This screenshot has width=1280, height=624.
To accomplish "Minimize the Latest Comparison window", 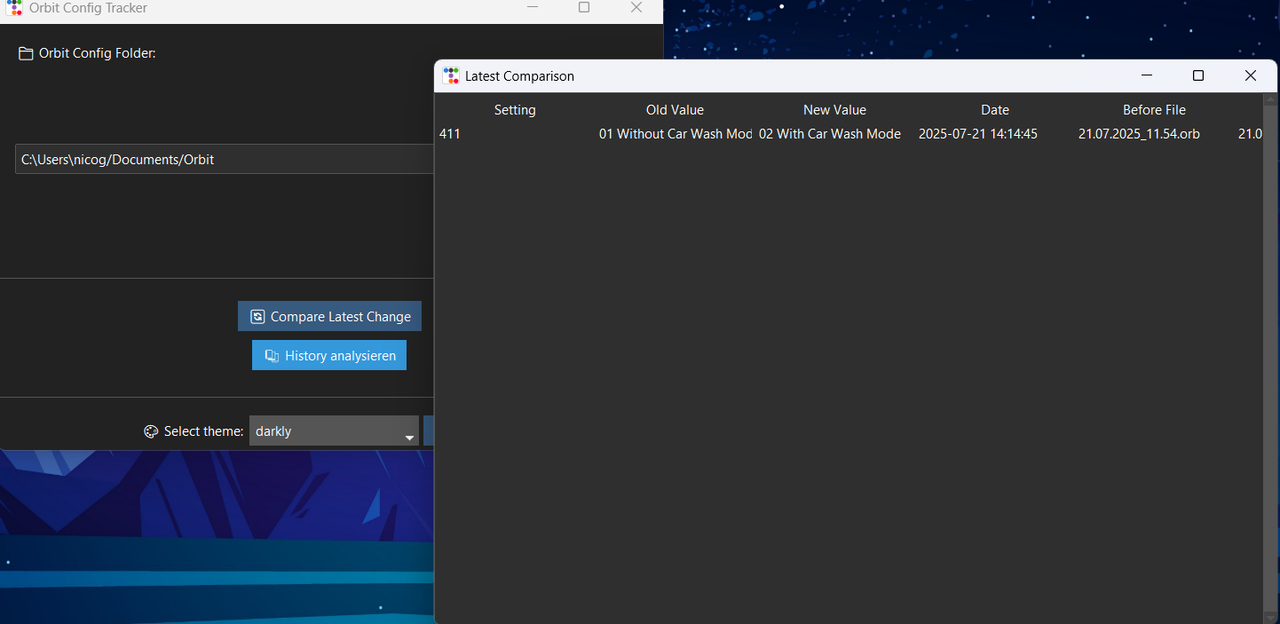I will pos(1147,76).
